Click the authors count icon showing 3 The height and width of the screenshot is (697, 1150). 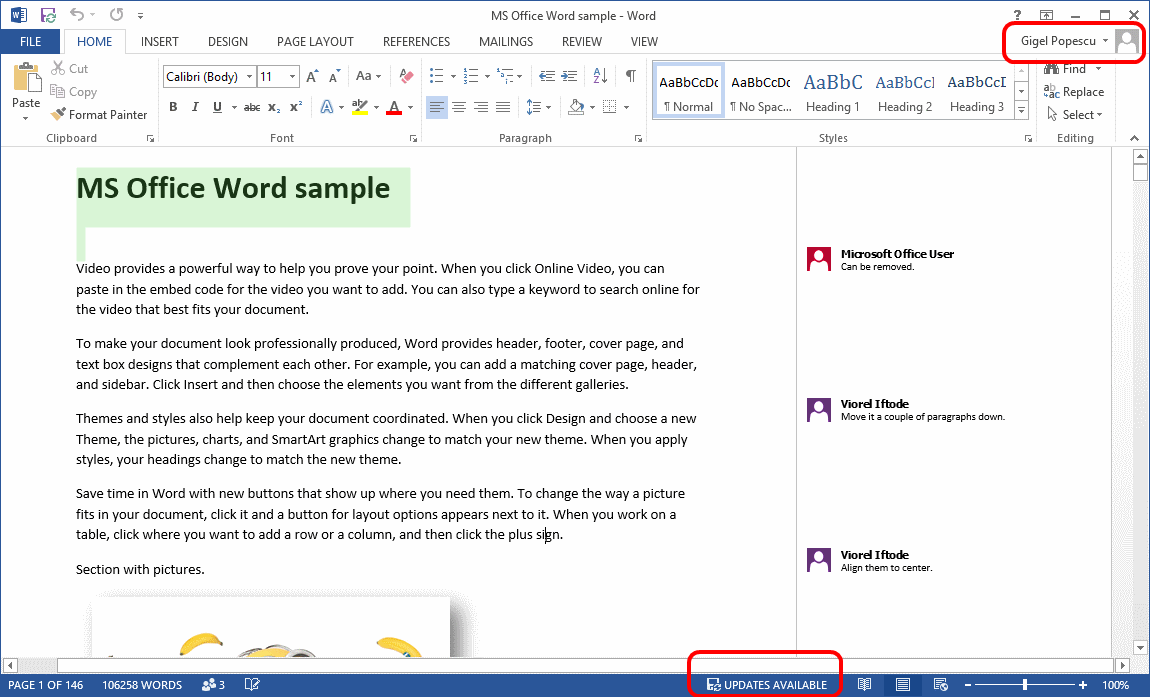[x=213, y=685]
